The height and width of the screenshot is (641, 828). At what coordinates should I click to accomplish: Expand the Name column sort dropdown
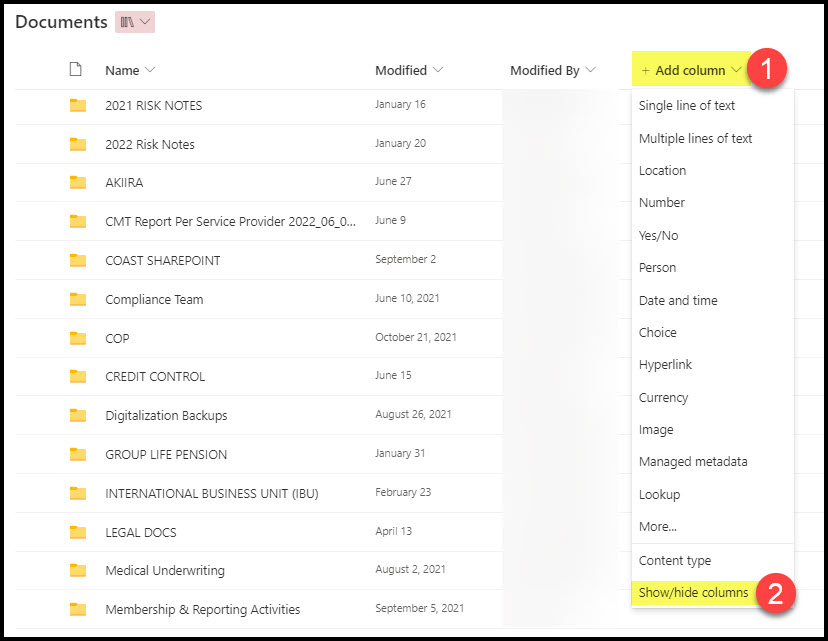coord(151,70)
